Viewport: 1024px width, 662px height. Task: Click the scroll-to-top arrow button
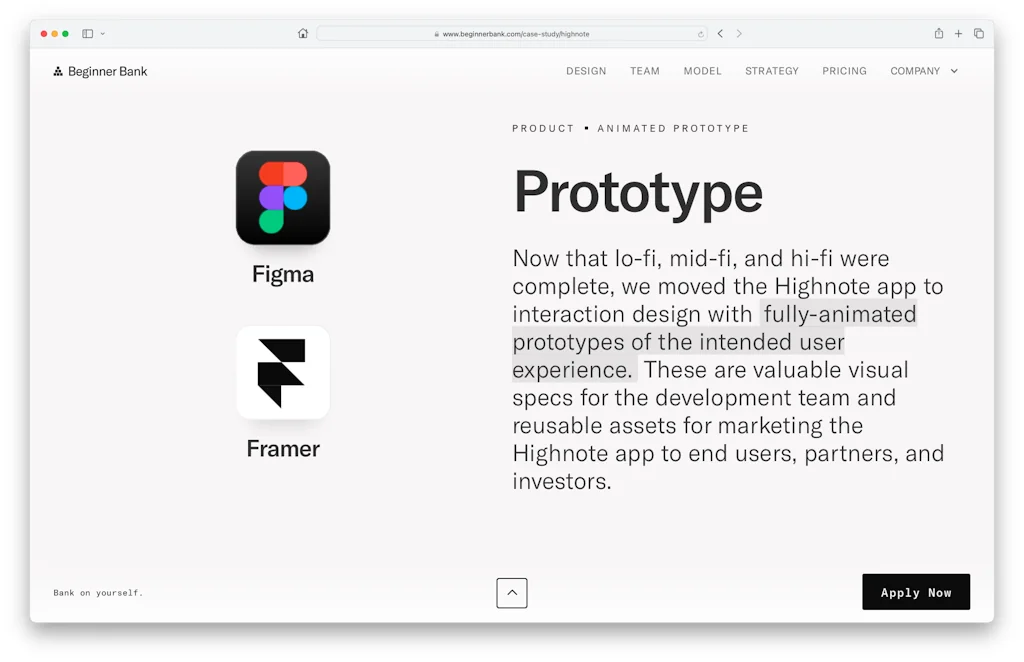[x=512, y=593]
